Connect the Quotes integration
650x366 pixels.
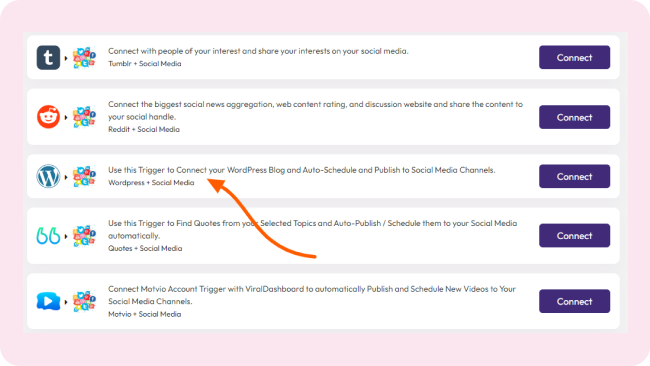point(574,236)
